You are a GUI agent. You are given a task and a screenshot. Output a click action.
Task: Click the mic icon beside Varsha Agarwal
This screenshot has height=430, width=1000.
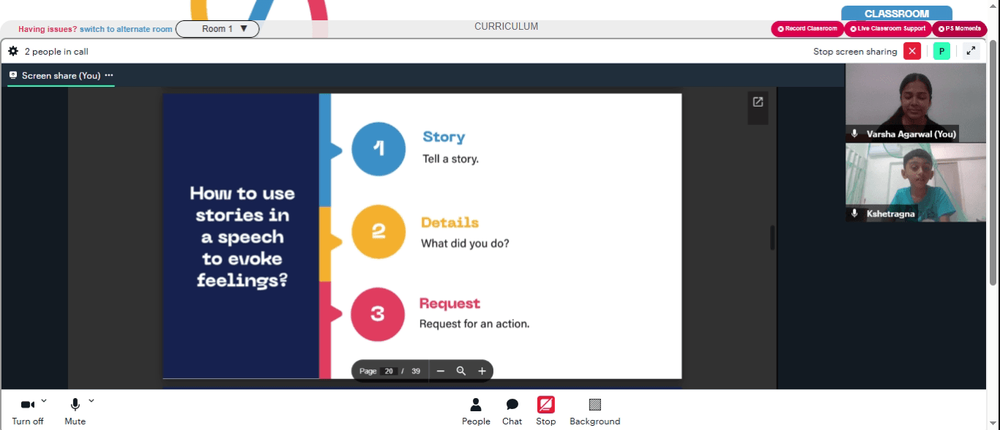coord(855,134)
